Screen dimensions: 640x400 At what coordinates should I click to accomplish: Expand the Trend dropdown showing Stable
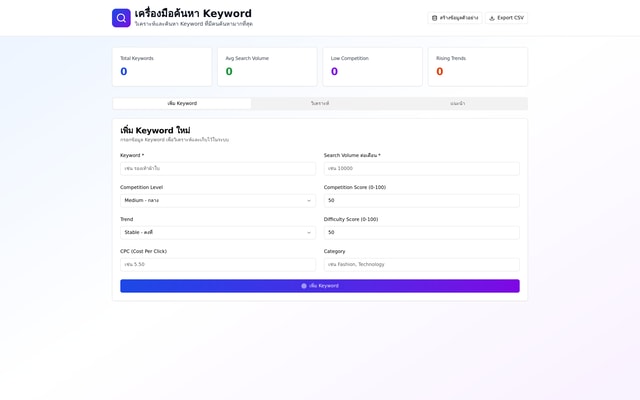coord(218,233)
